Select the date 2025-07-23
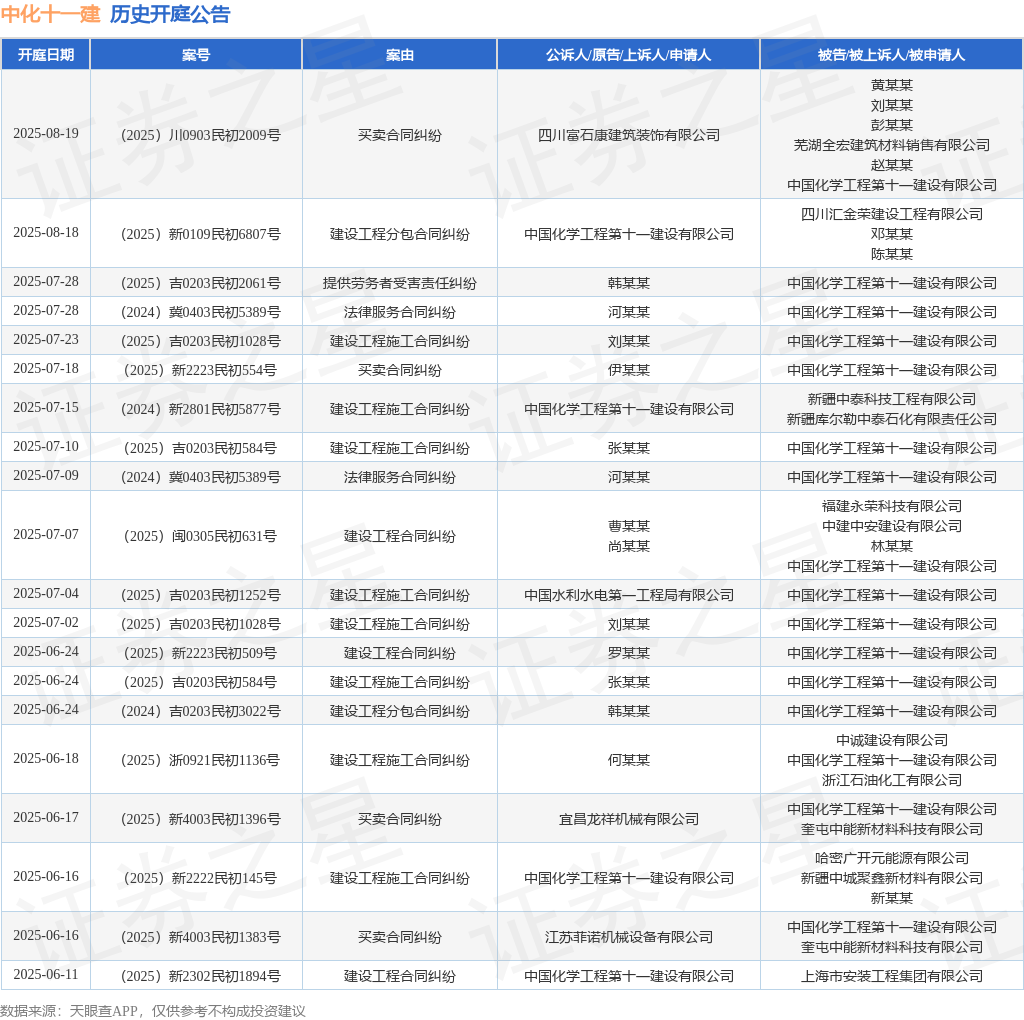This screenshot has height=1020, width=1024. click(46, 340)
